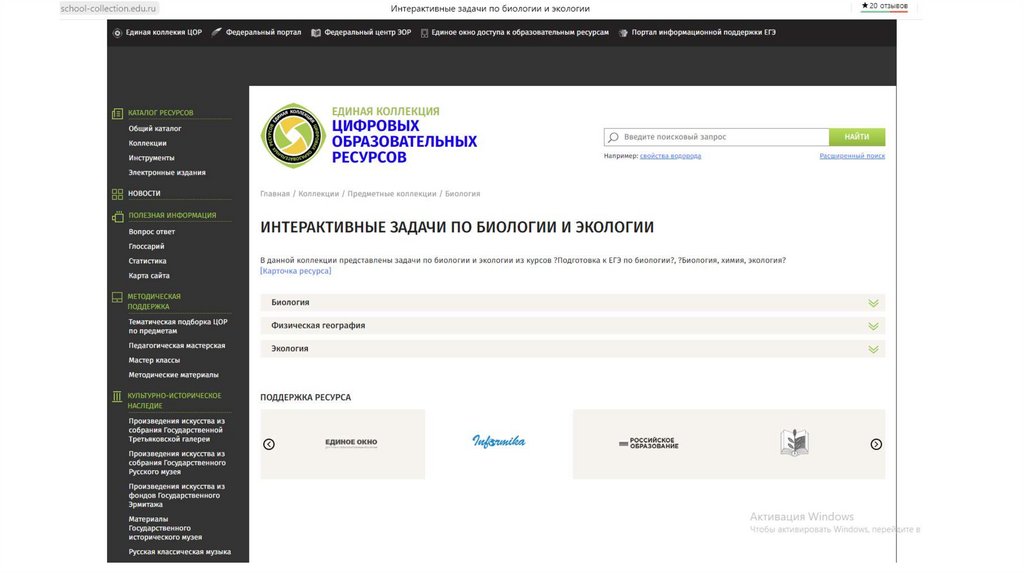This screenshot has width=1024, height=574.
Task: Click the Полезная информация menu heading
Action: coord(172,215)
